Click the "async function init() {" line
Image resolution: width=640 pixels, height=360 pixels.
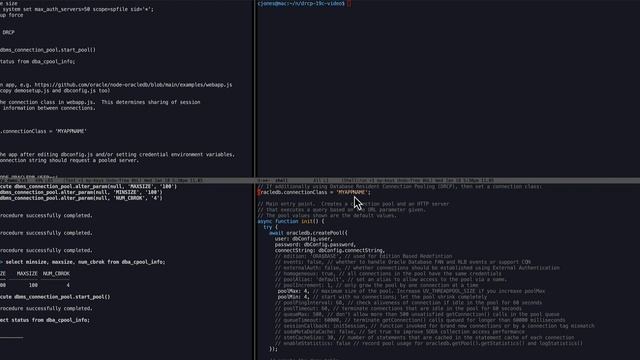click(x=291, y=221)
